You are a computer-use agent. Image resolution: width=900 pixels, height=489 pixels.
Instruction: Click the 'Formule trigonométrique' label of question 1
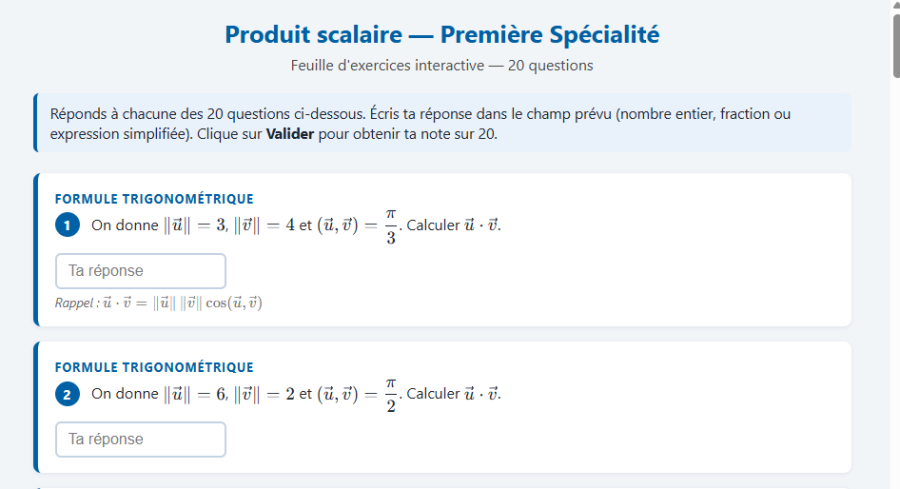154,199
